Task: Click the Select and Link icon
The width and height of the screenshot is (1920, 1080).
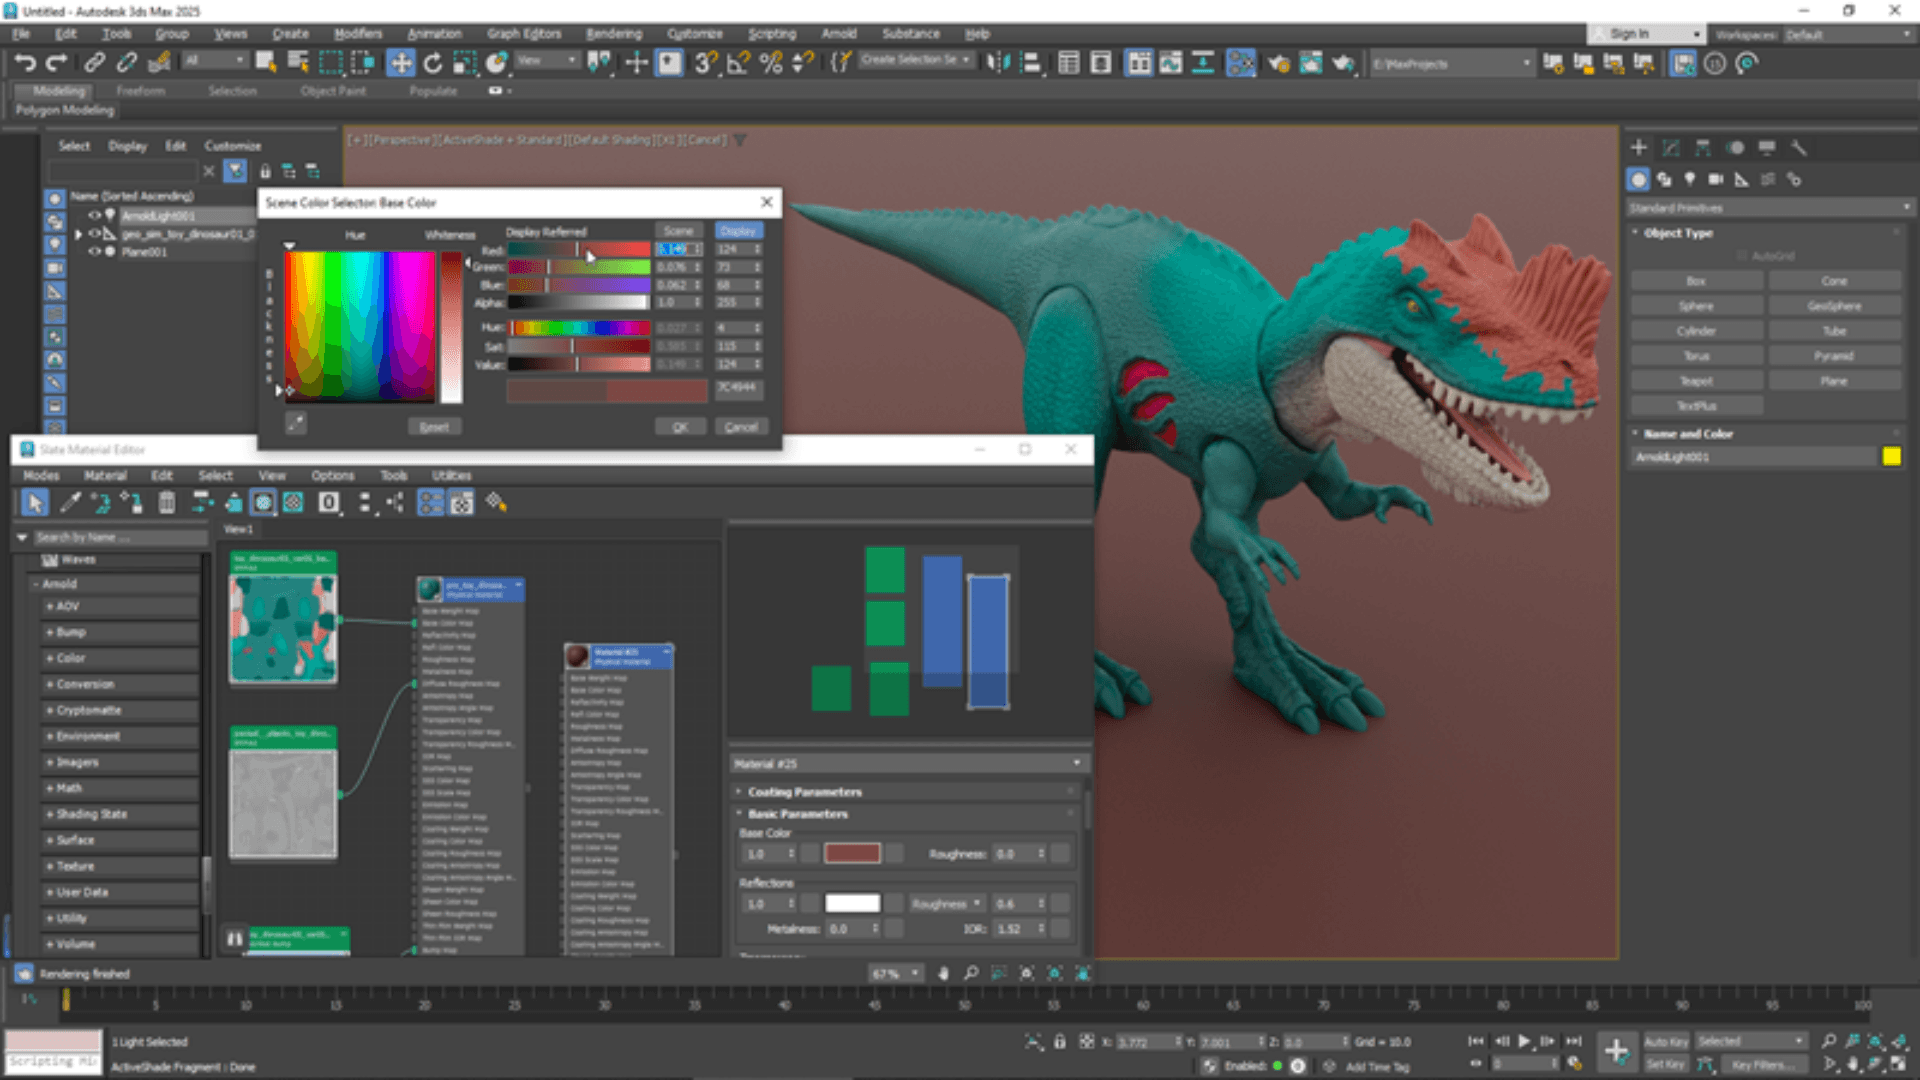Action: click(94, 62)
